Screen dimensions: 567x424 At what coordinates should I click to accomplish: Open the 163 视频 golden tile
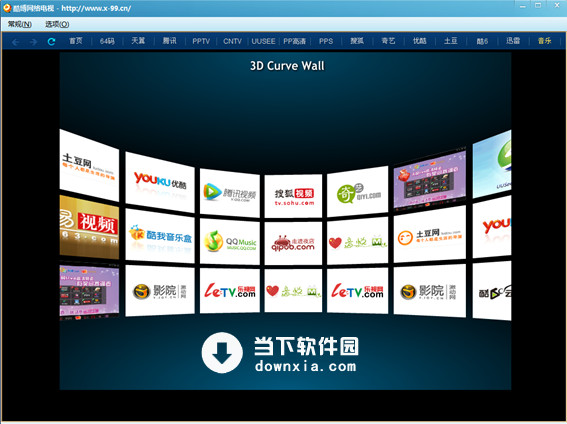[89, 227]
